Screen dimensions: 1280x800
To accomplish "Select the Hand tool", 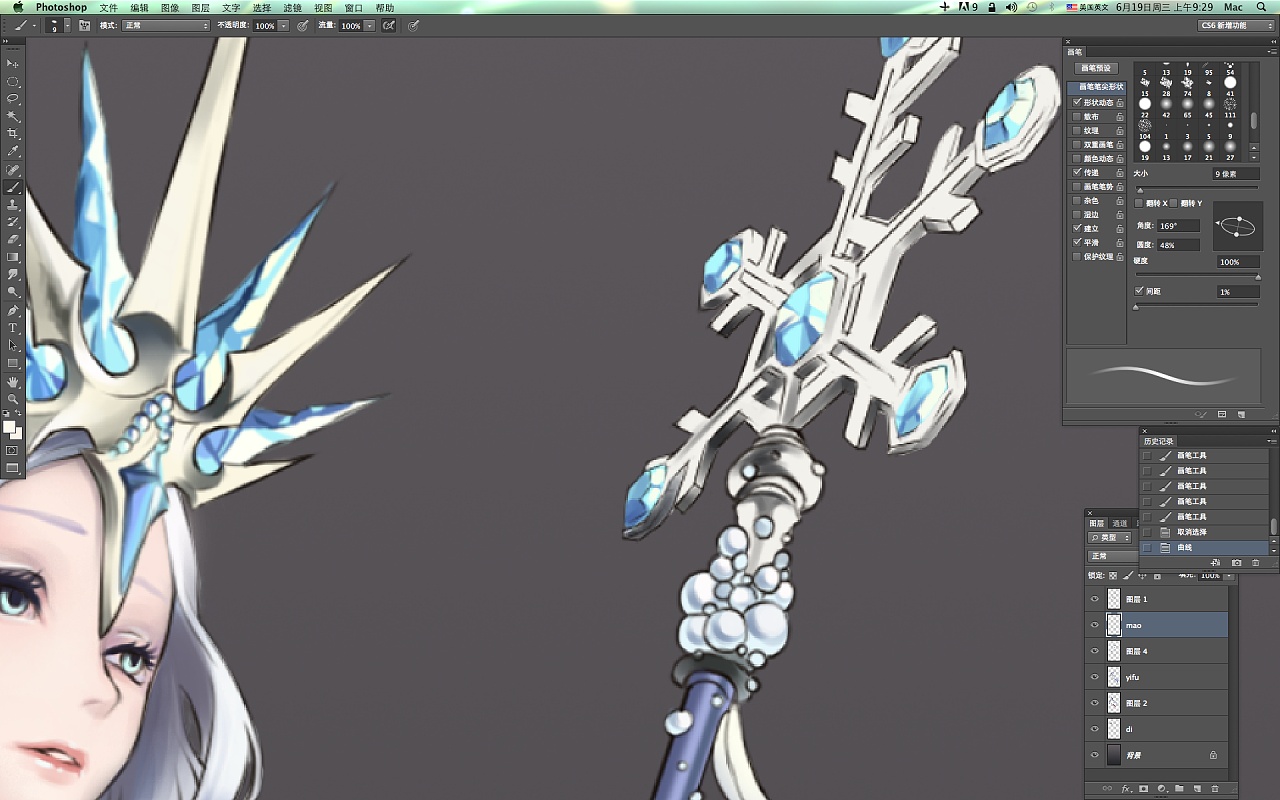I will click(x=13, y=381).
